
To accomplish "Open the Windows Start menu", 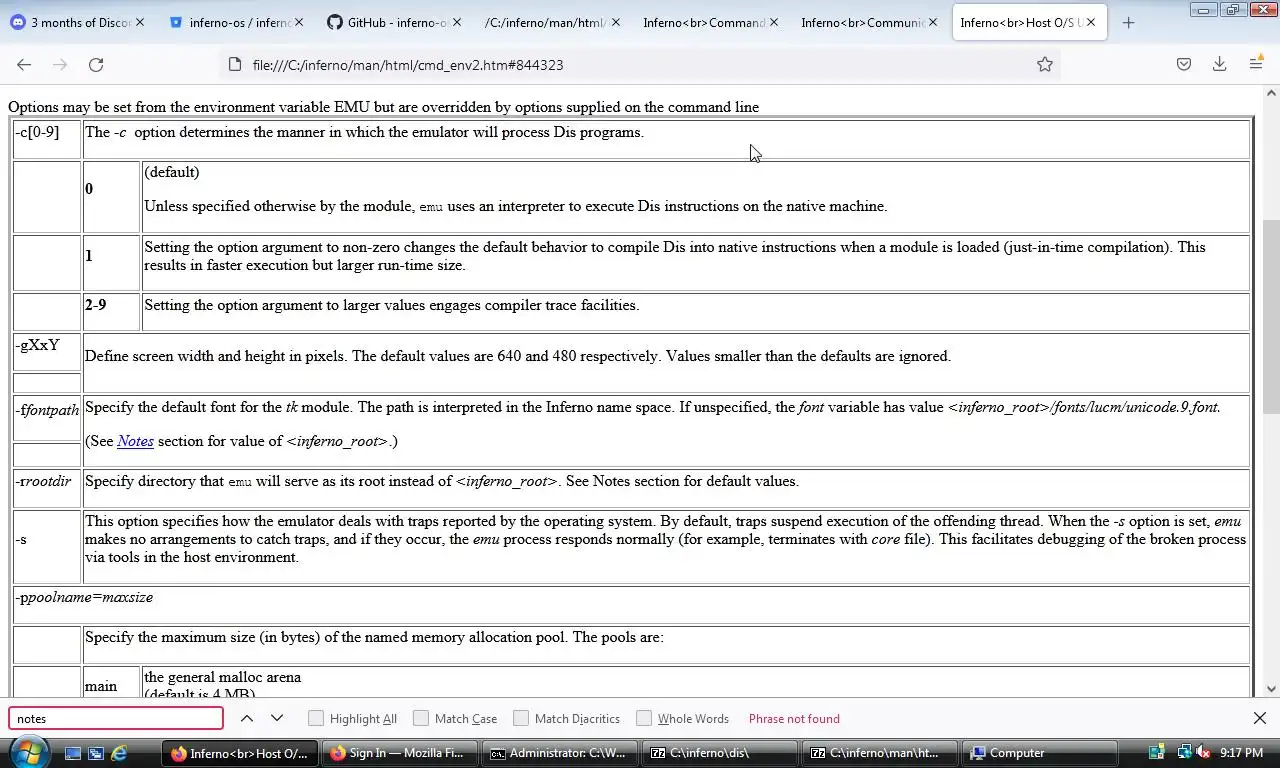I will pyautogui.click(x=28, y=753).
